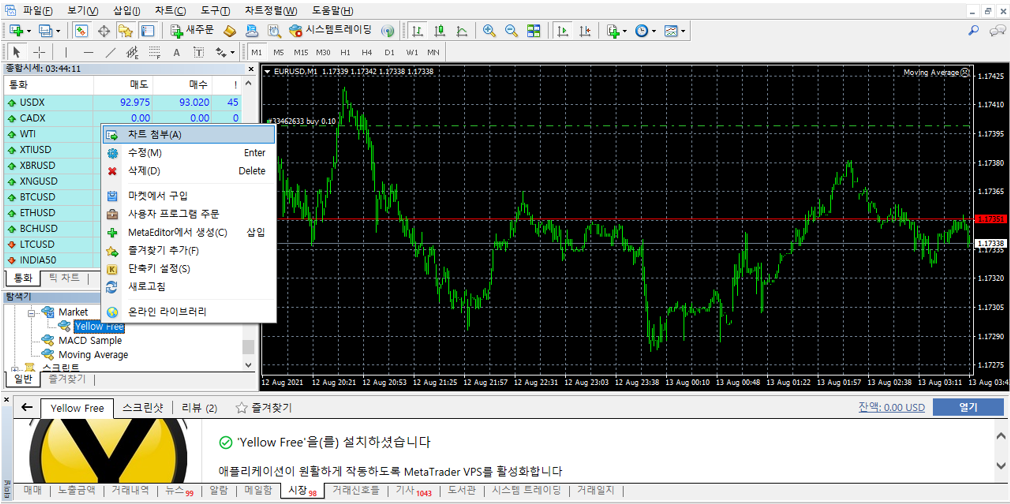Switch to bar chart type icon
Viewport: 1010px width, 504px height.
pos(418,30)
